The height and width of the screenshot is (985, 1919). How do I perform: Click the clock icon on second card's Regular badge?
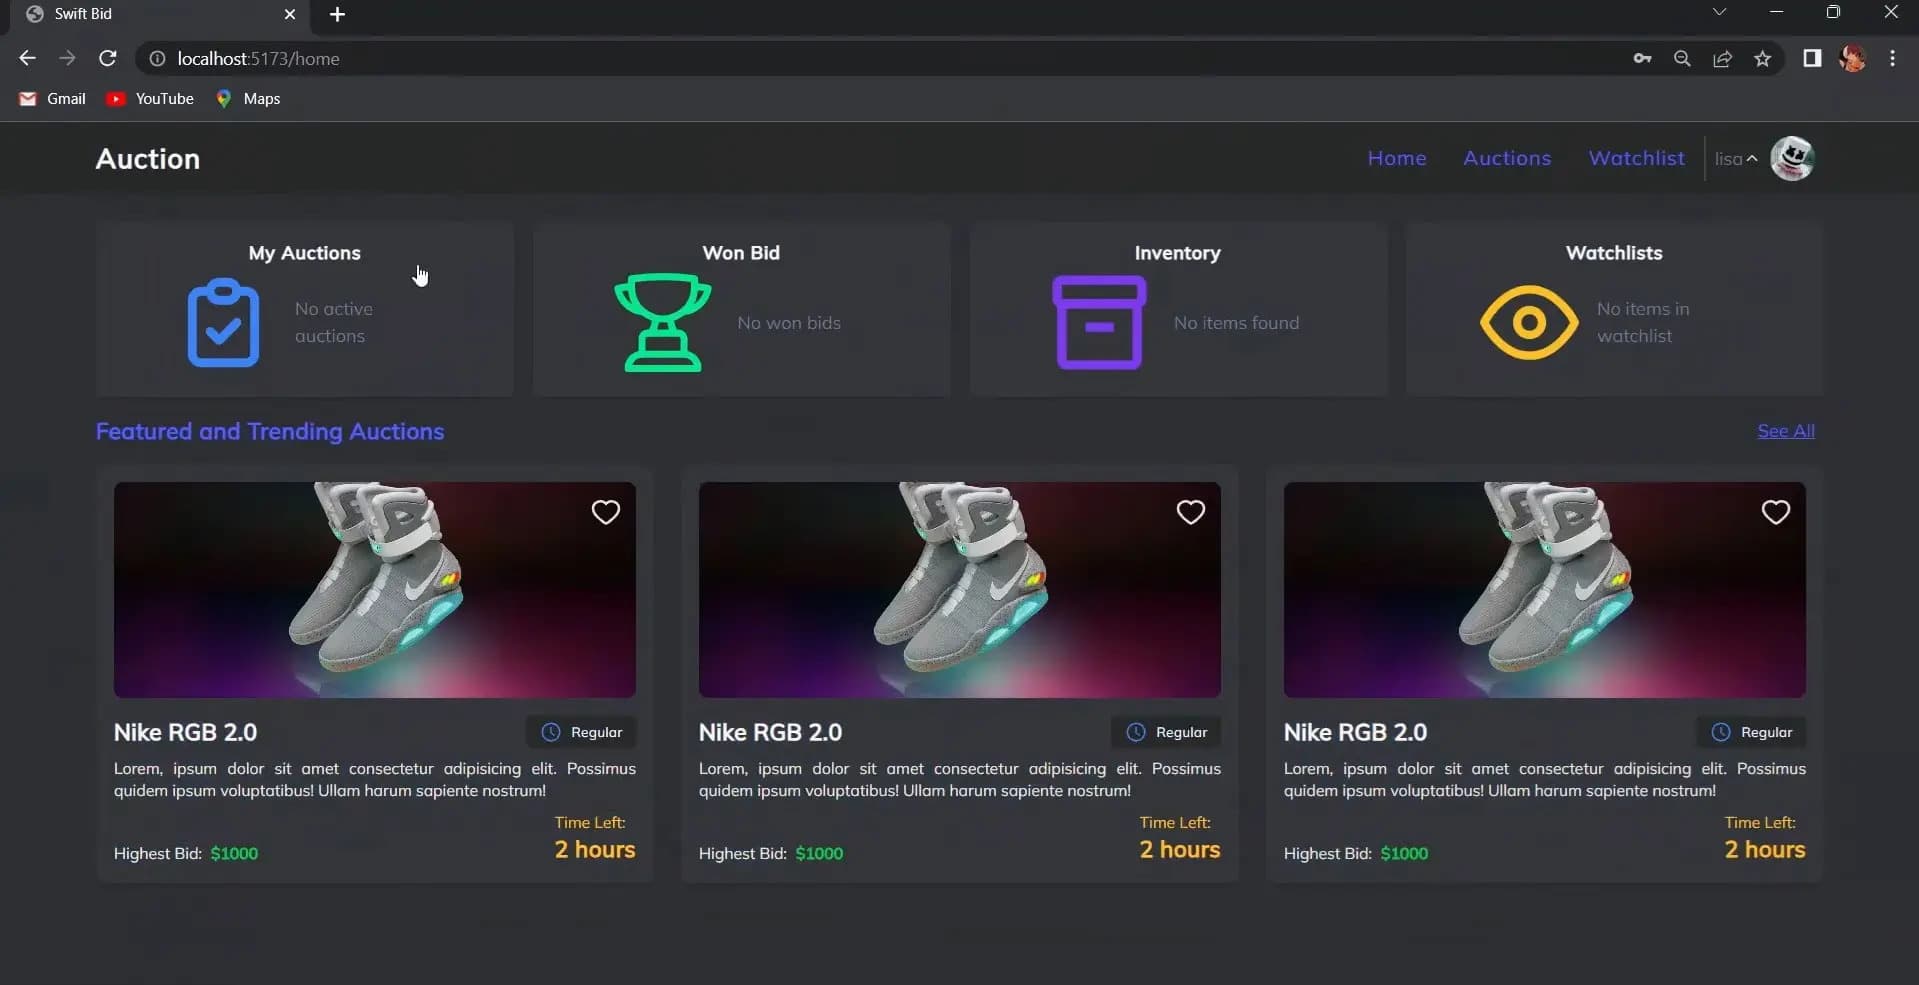click(x=1136, y=732)
